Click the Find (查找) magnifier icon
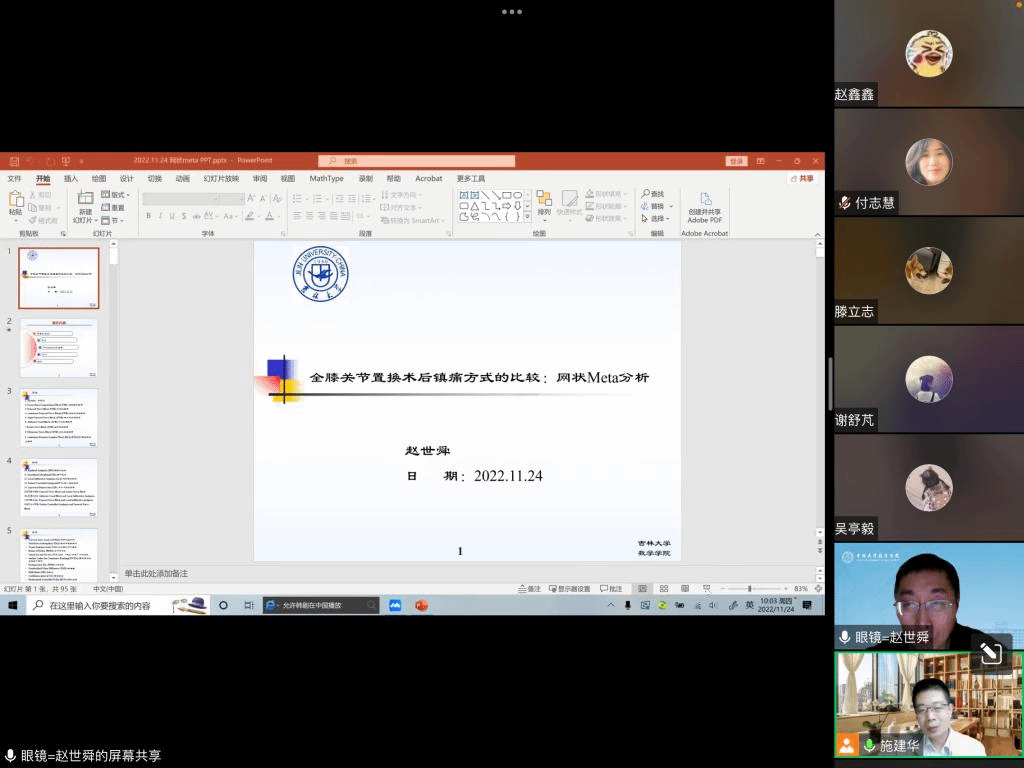Screen dimensions: 1024x768 tap(646, 194)
